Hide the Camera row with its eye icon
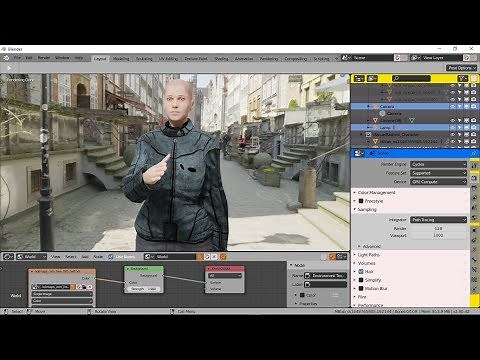The height and width of the screenshot is (360, 480). [x=453, y=107]
